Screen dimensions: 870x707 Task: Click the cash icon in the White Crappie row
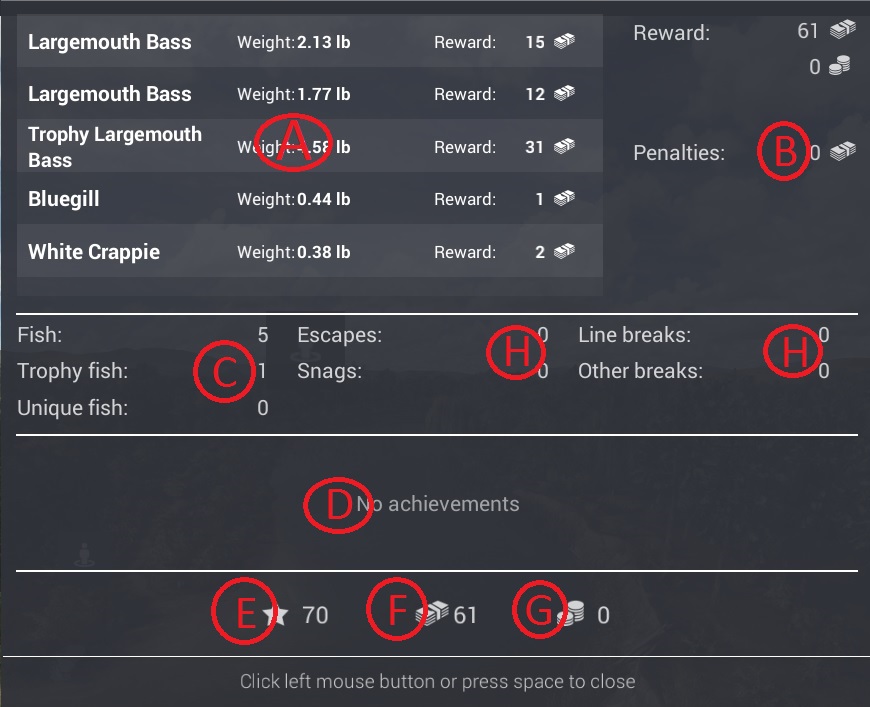565,252
